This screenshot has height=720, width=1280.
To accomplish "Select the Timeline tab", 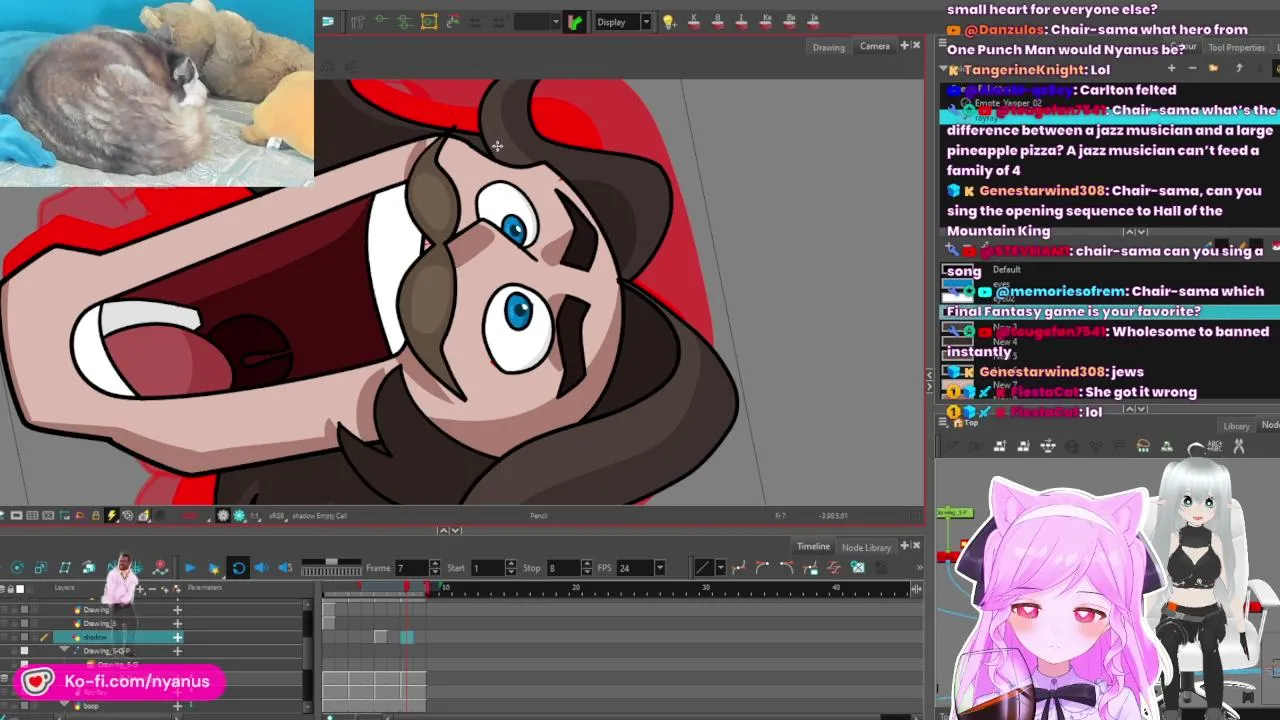I will point(813,546).
